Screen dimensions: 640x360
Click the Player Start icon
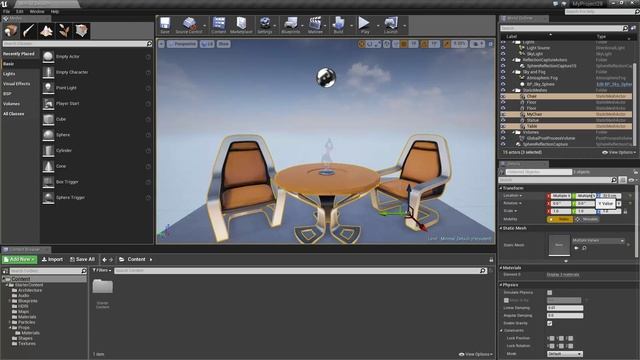click(x=48, y=104)
